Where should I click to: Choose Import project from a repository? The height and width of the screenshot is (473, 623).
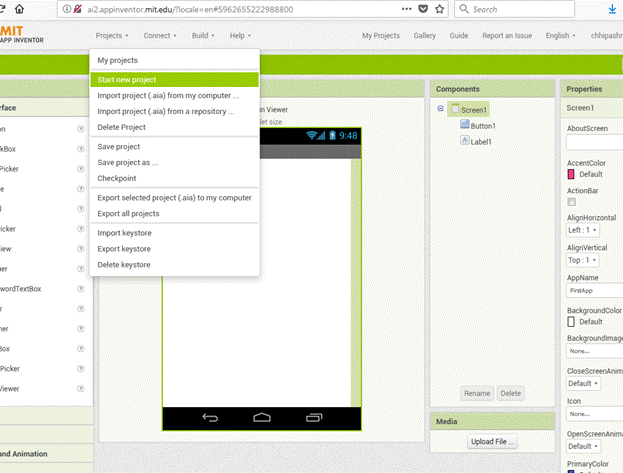pos(174,111)
